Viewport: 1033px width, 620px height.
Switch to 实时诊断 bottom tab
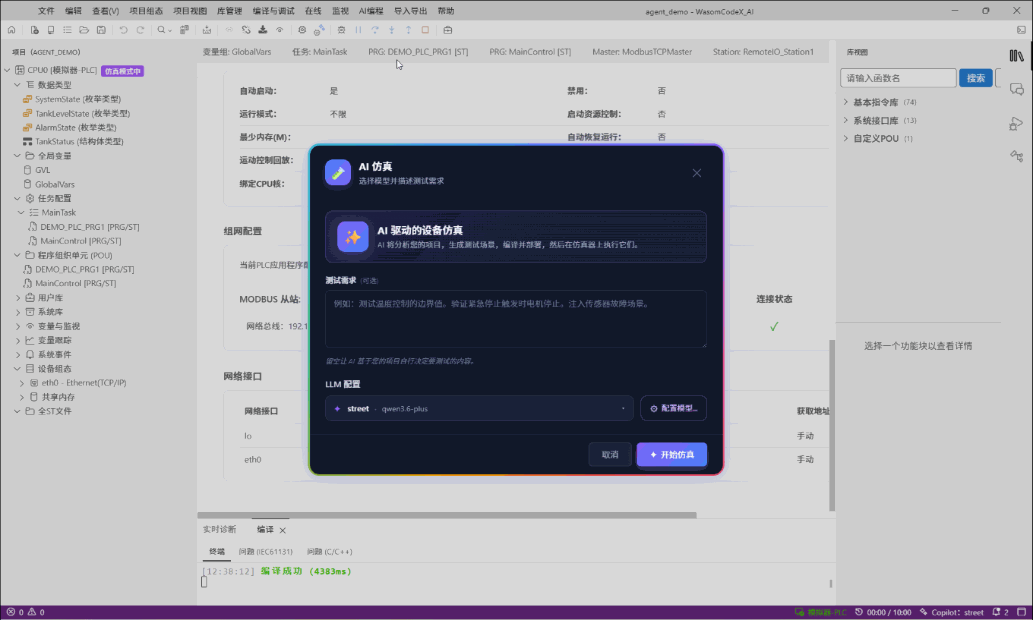[219, 530]
